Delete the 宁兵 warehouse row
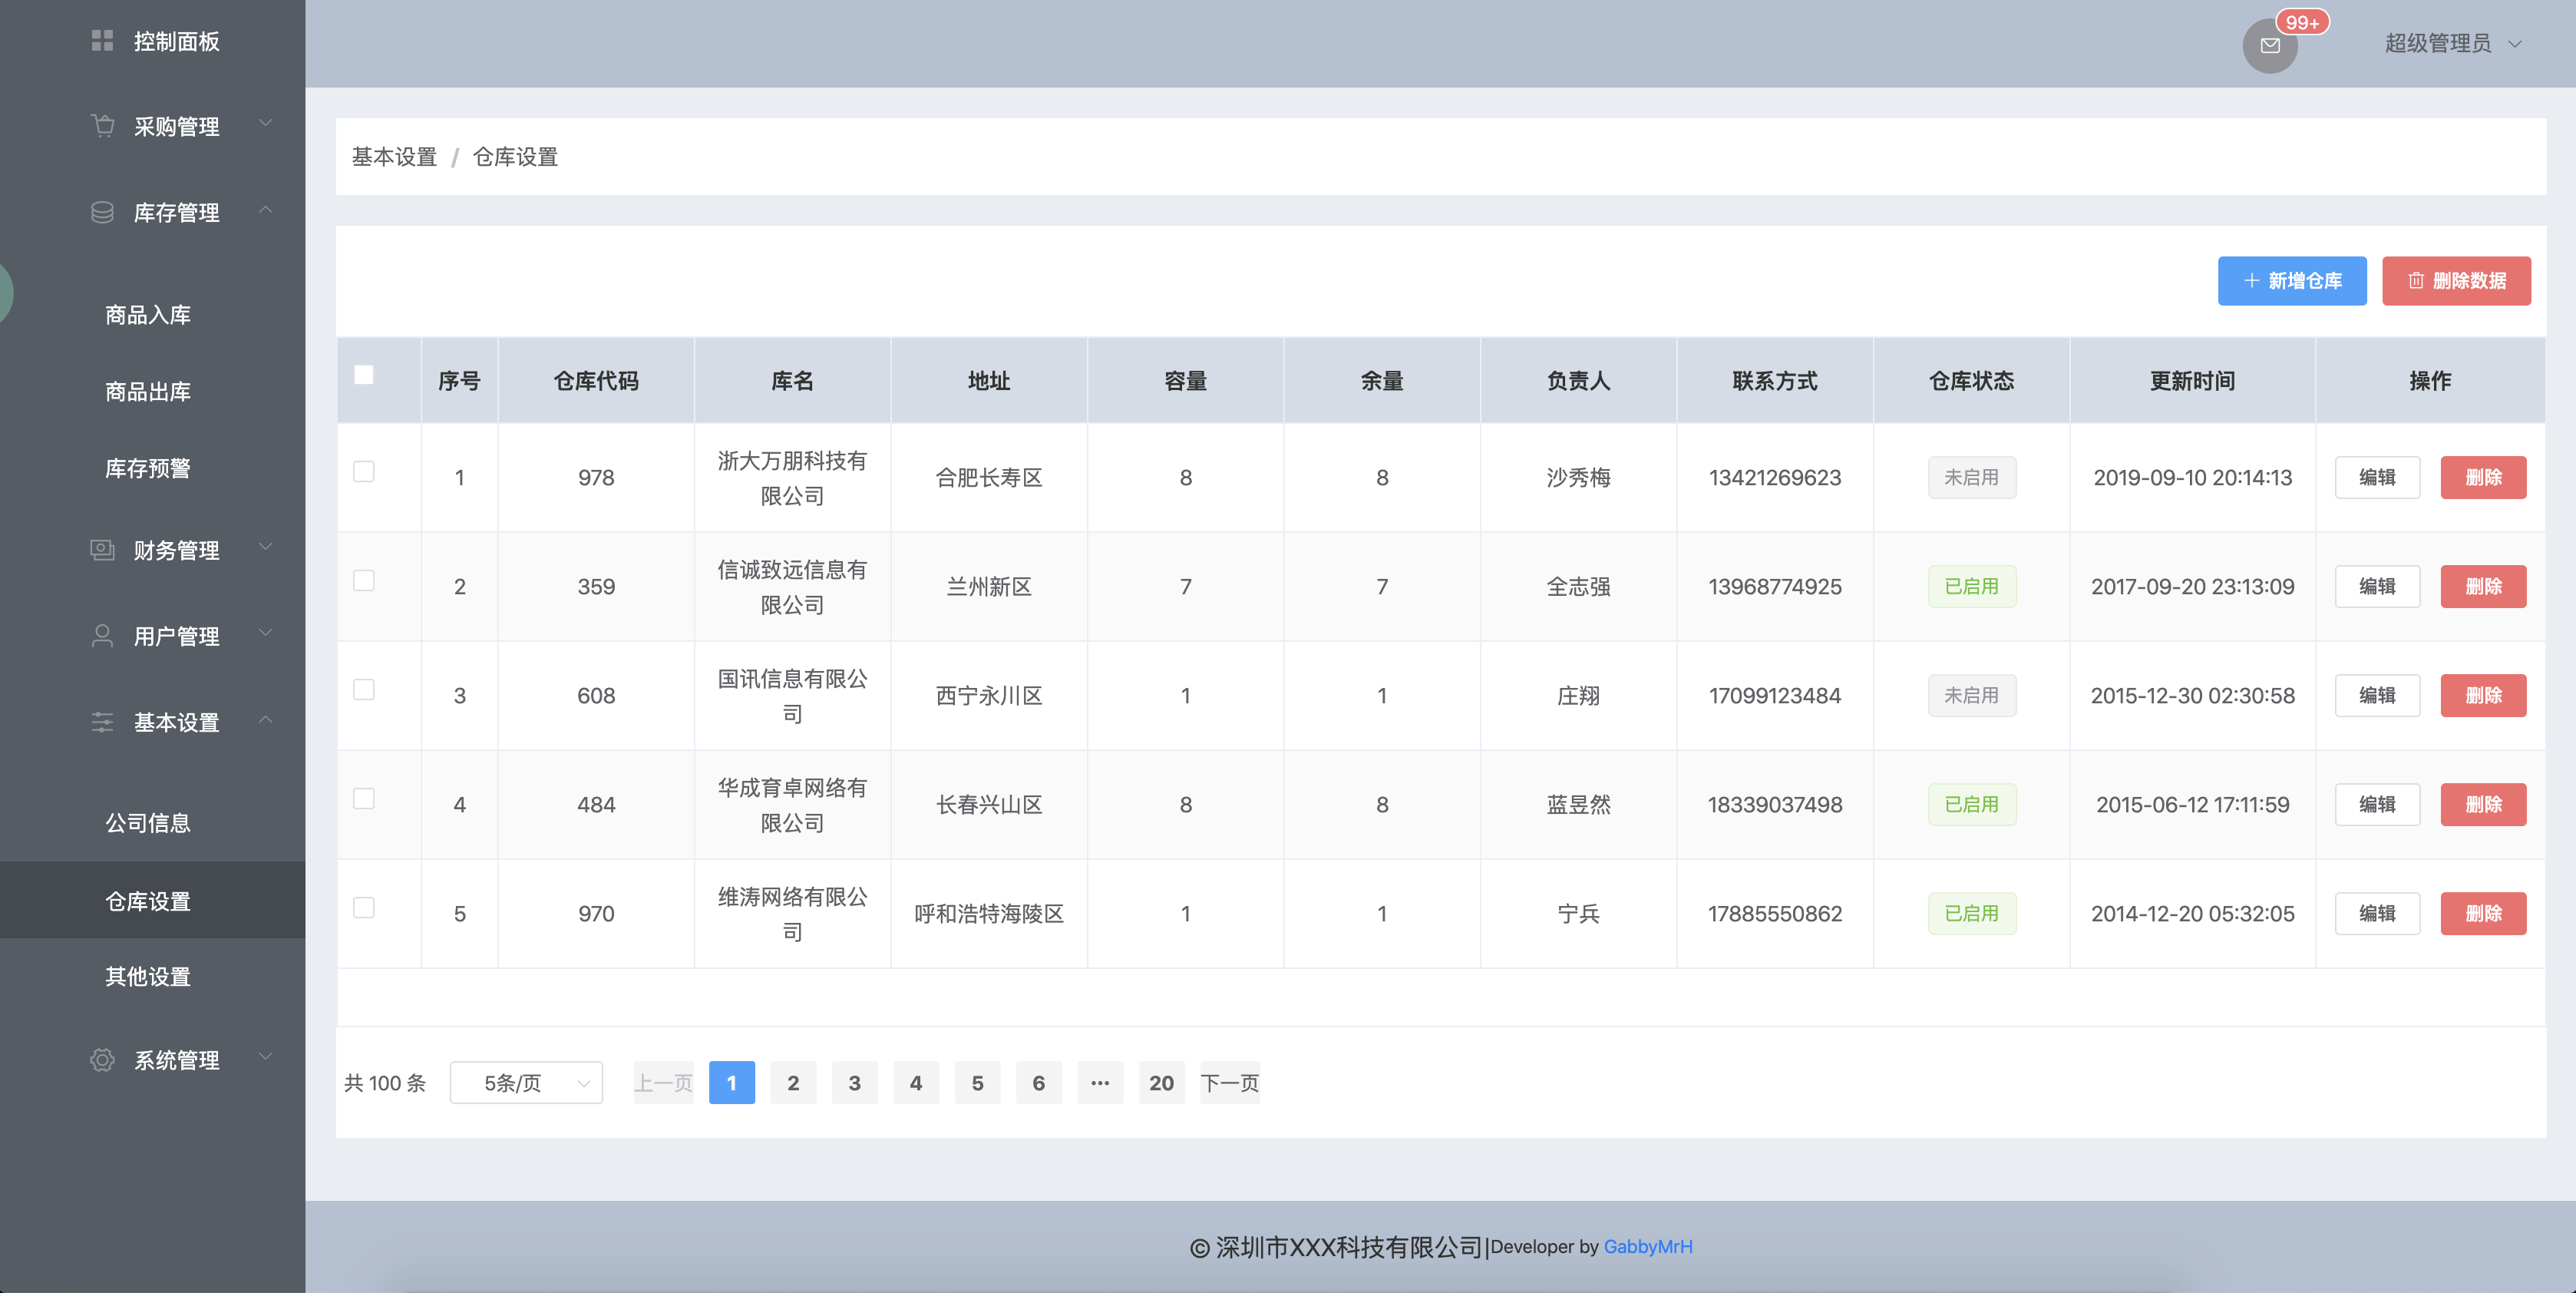This screenshot has width=2576, height=1293. coord(2483,913)
